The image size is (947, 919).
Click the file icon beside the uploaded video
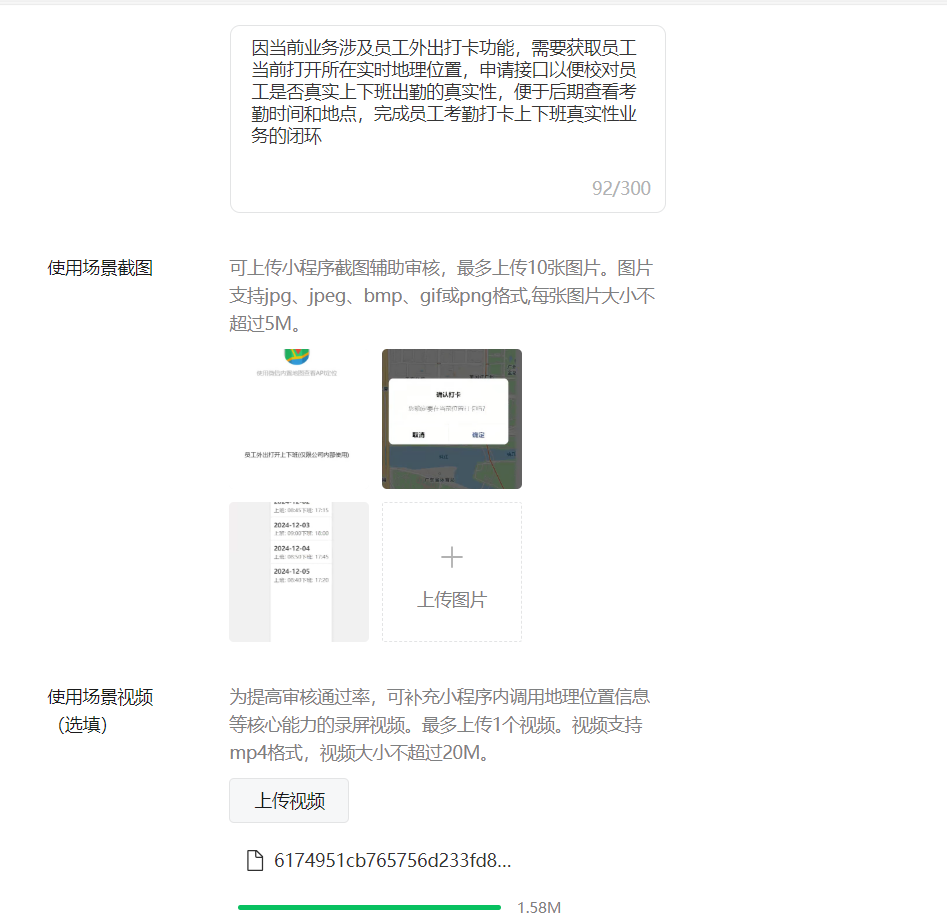[x=255, y=860]
